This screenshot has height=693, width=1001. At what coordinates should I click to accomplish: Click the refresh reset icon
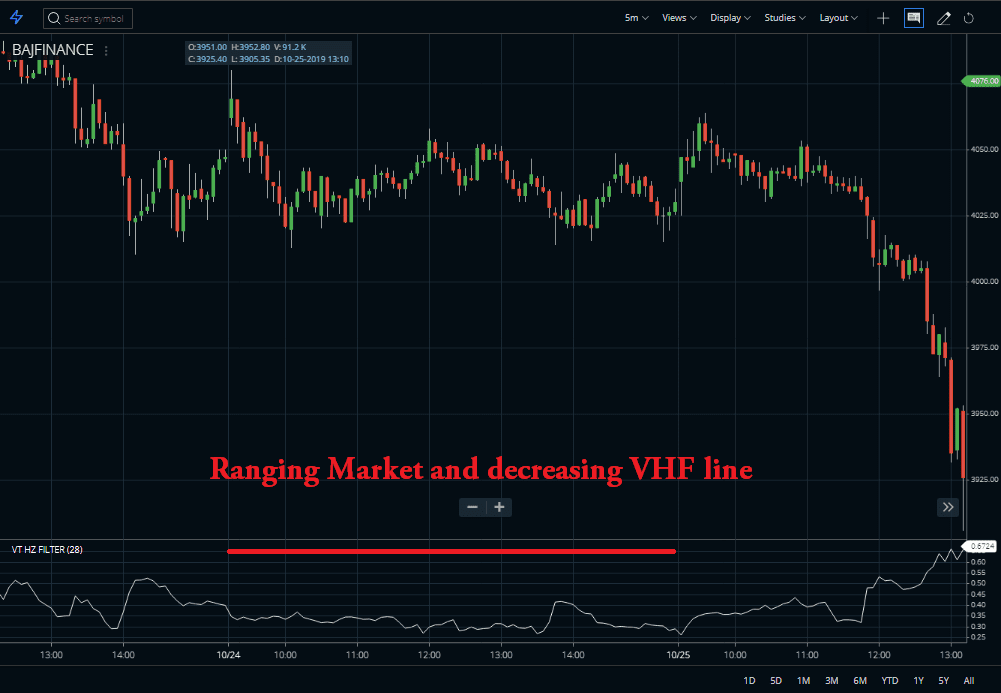pyautogui.click(x=968, y=19)
